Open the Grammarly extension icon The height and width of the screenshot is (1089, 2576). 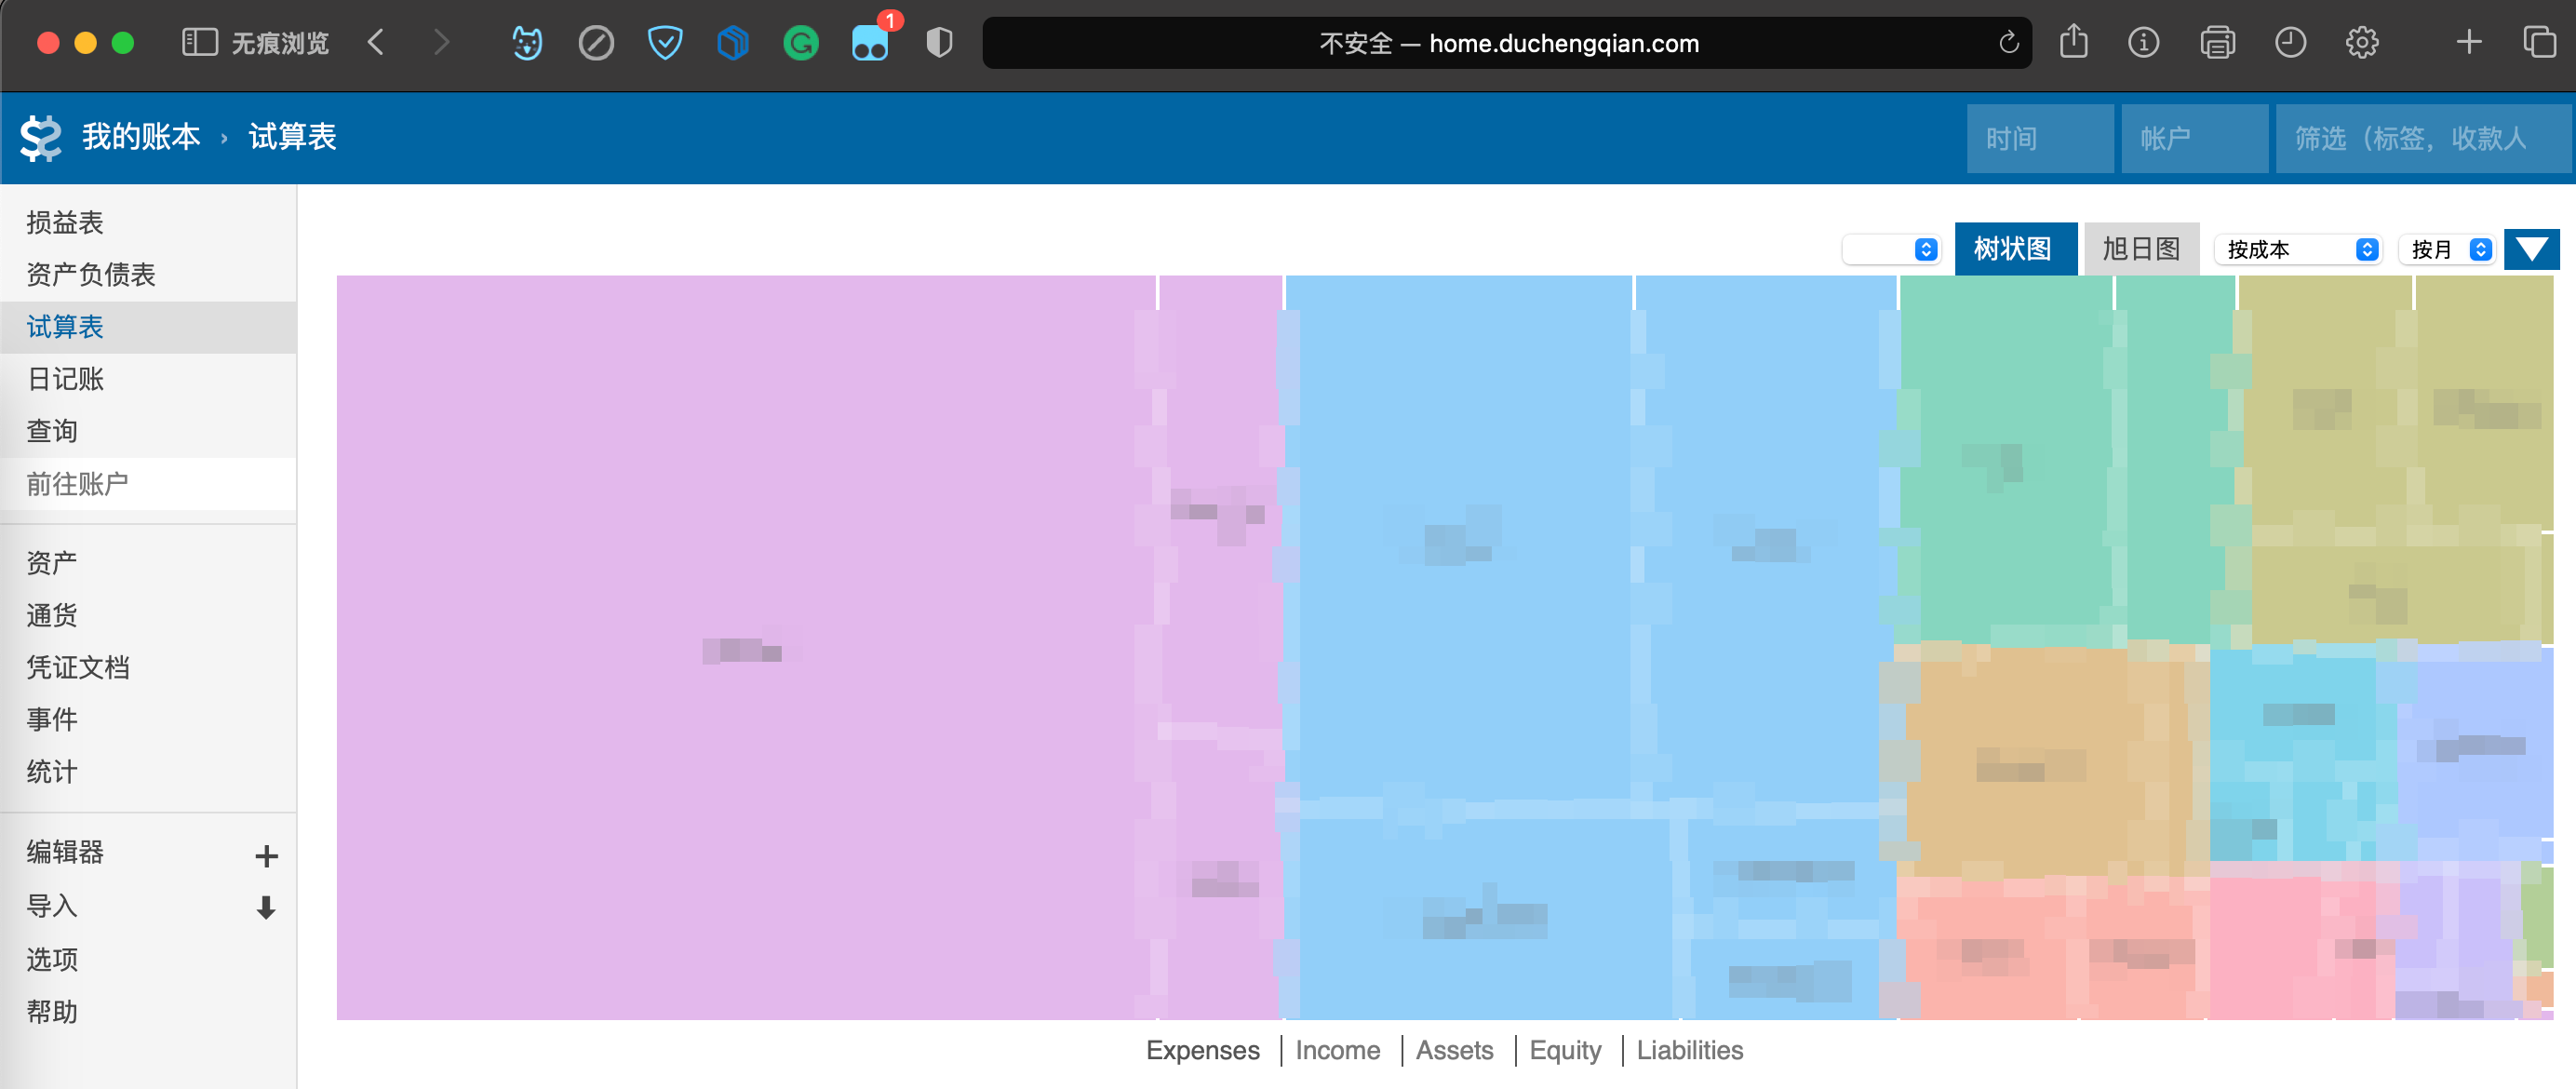800,43
